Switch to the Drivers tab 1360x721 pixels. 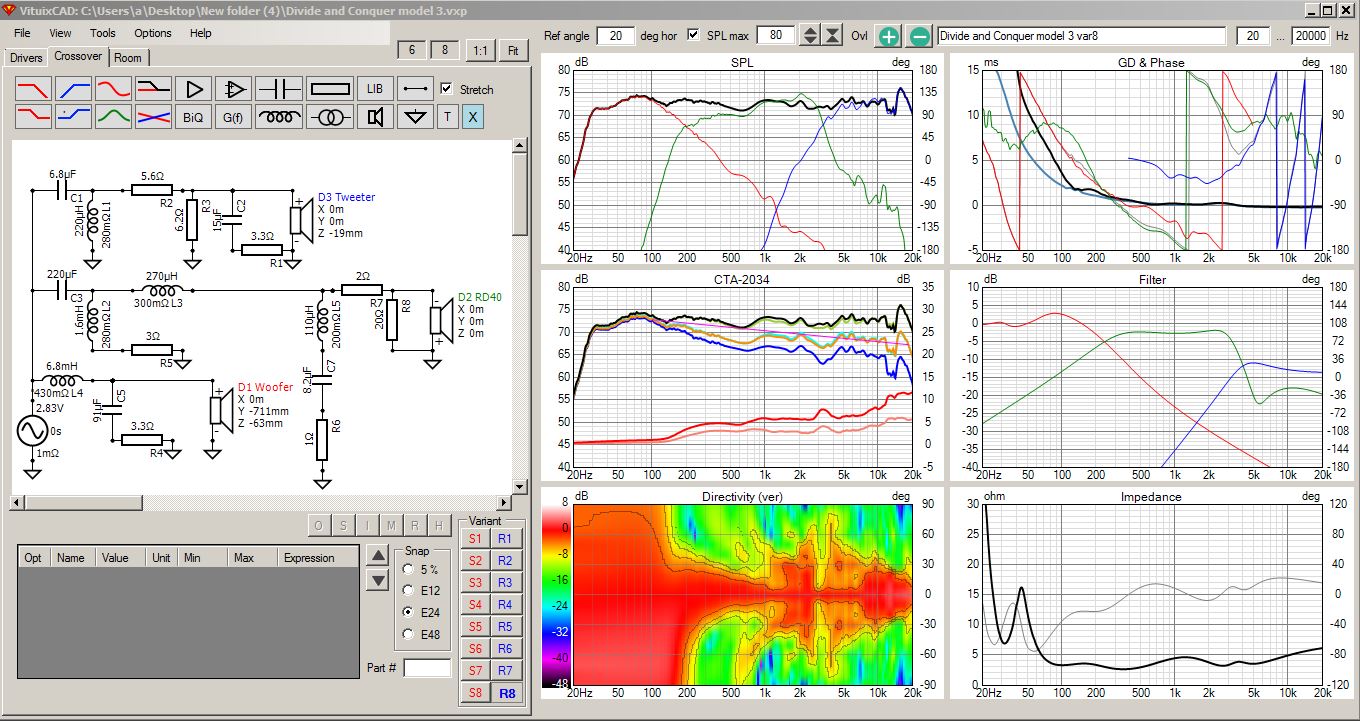[x=26, y=57]
